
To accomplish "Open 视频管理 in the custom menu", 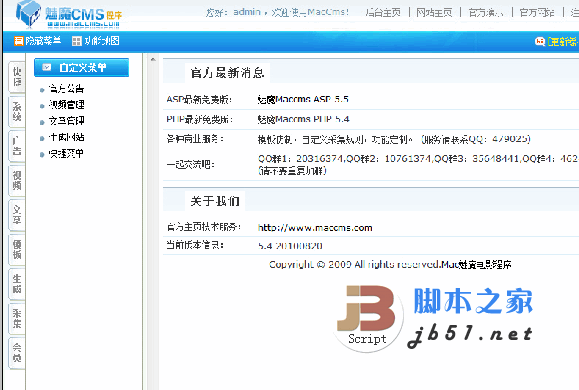I will 66,105.
